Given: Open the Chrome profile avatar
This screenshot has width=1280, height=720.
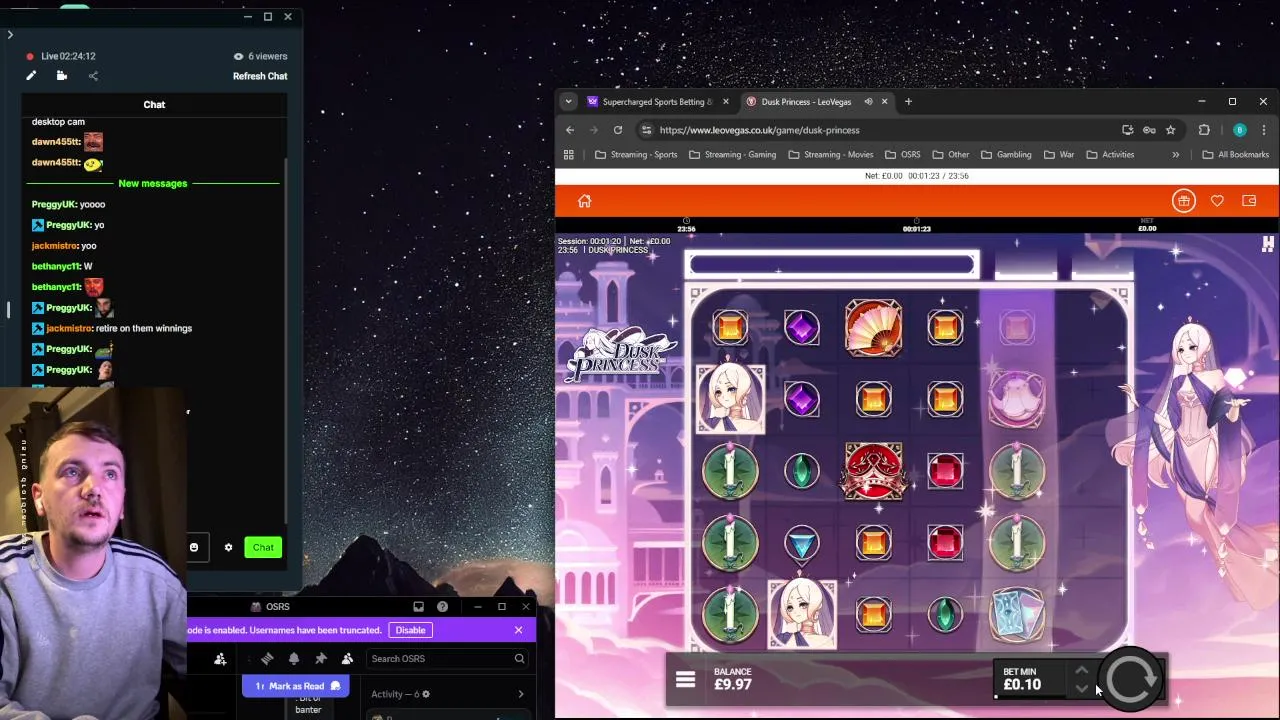Looking at the screenshot, I should pyautogui.click(x=1240, y=130).
